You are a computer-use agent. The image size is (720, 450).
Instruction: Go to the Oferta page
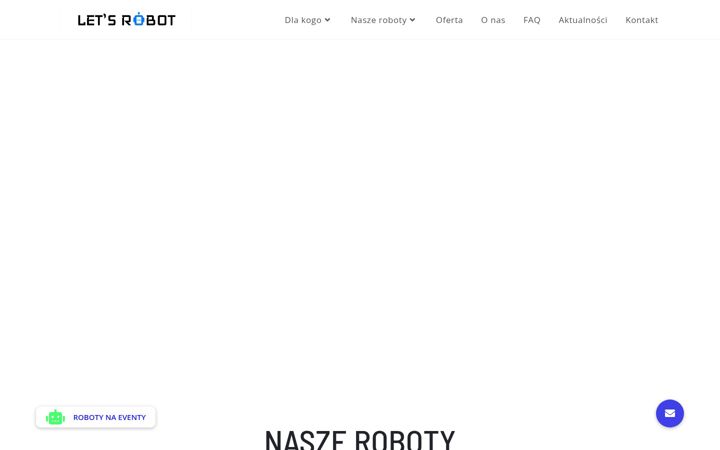449,20
